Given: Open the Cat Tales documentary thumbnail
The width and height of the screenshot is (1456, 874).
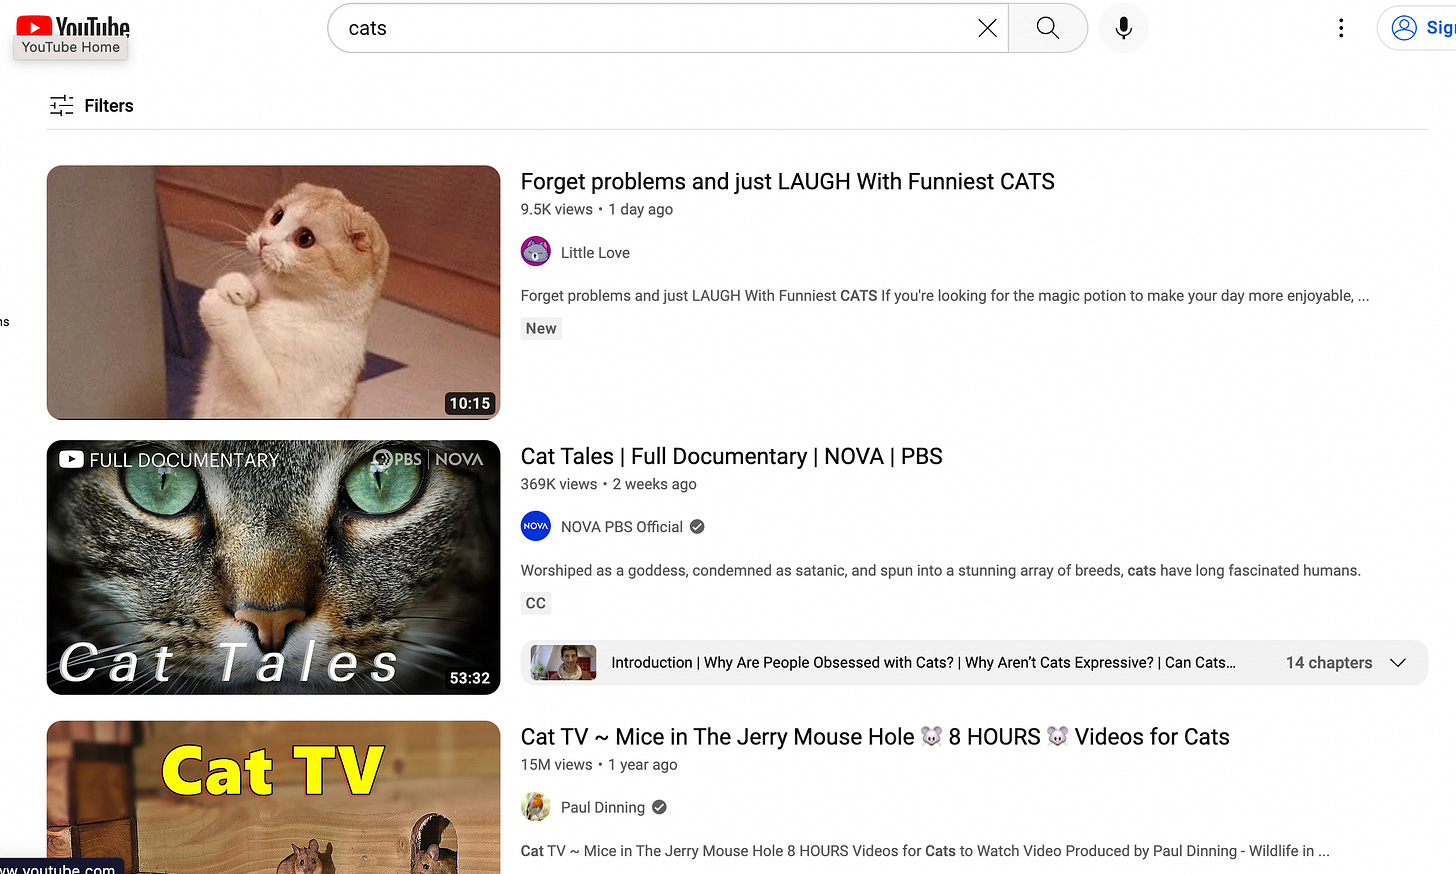Looking at the screenshot, I should click(273, 567).
